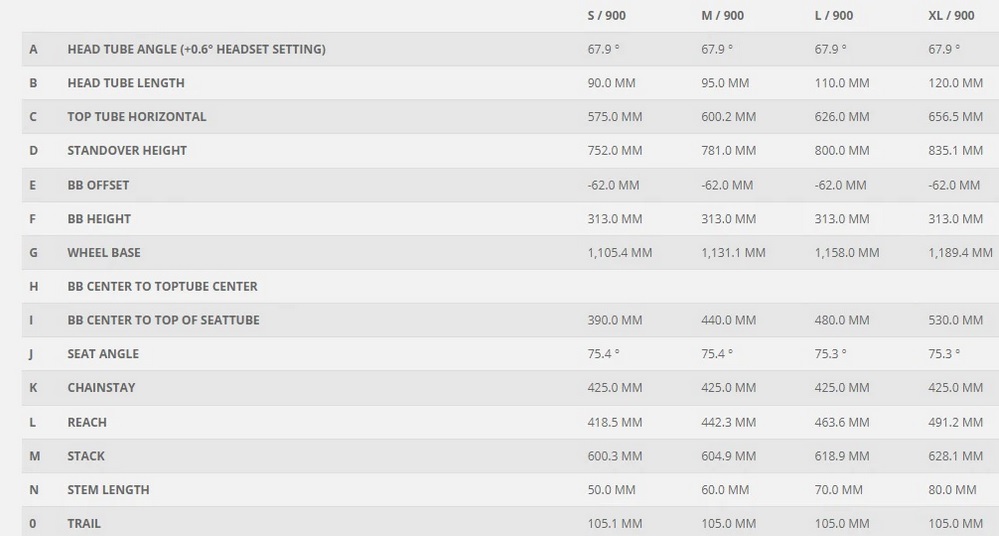Select the Seat Angle row label

click(x=103, y=354)
